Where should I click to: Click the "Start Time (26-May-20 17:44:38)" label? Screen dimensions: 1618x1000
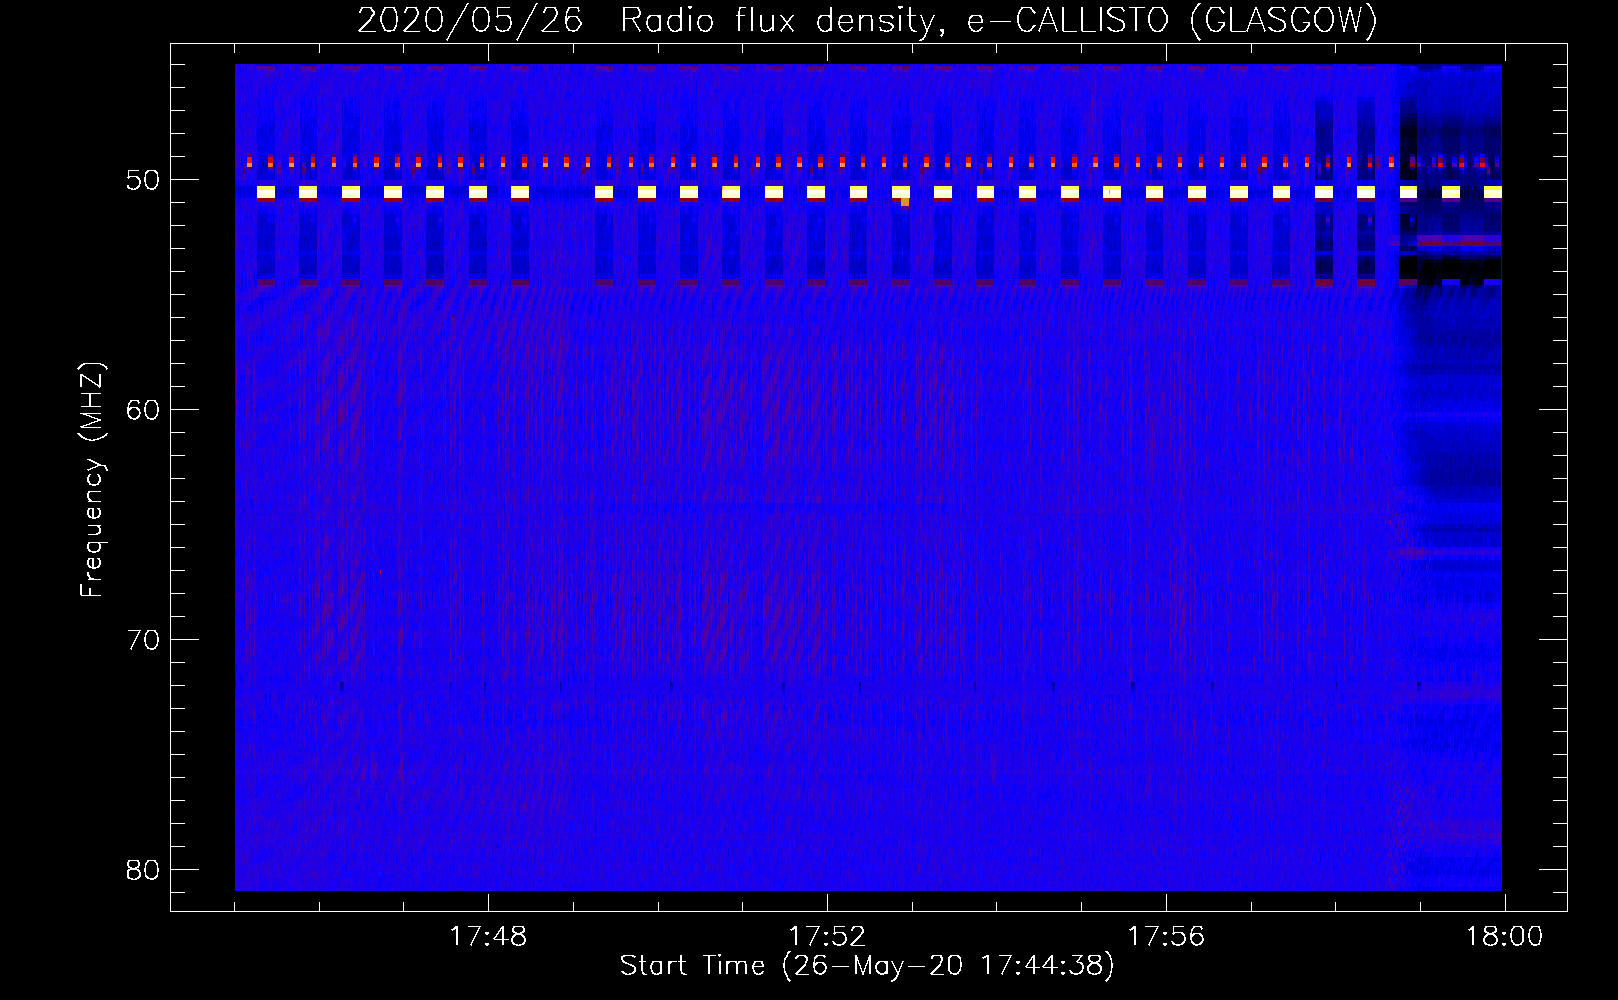click(867, 966)
